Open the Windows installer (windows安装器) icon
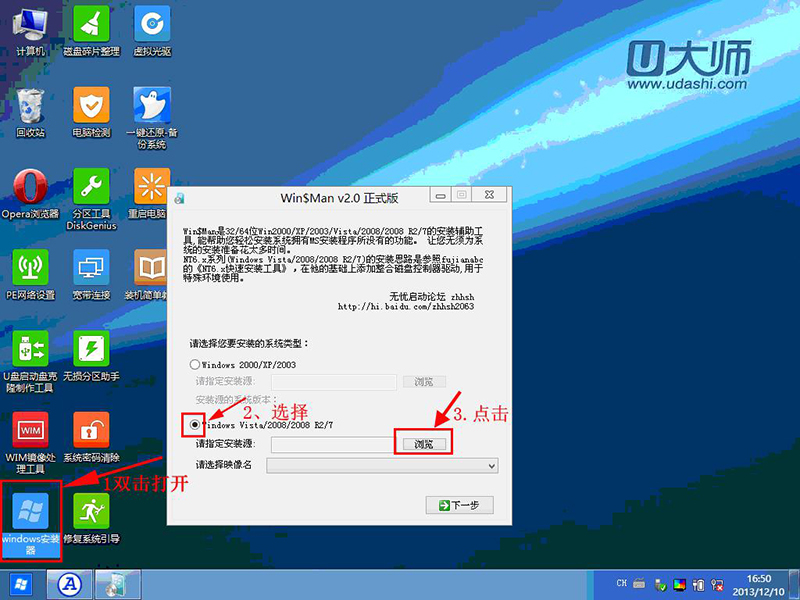The image size is (800, 600). [31, 514]
